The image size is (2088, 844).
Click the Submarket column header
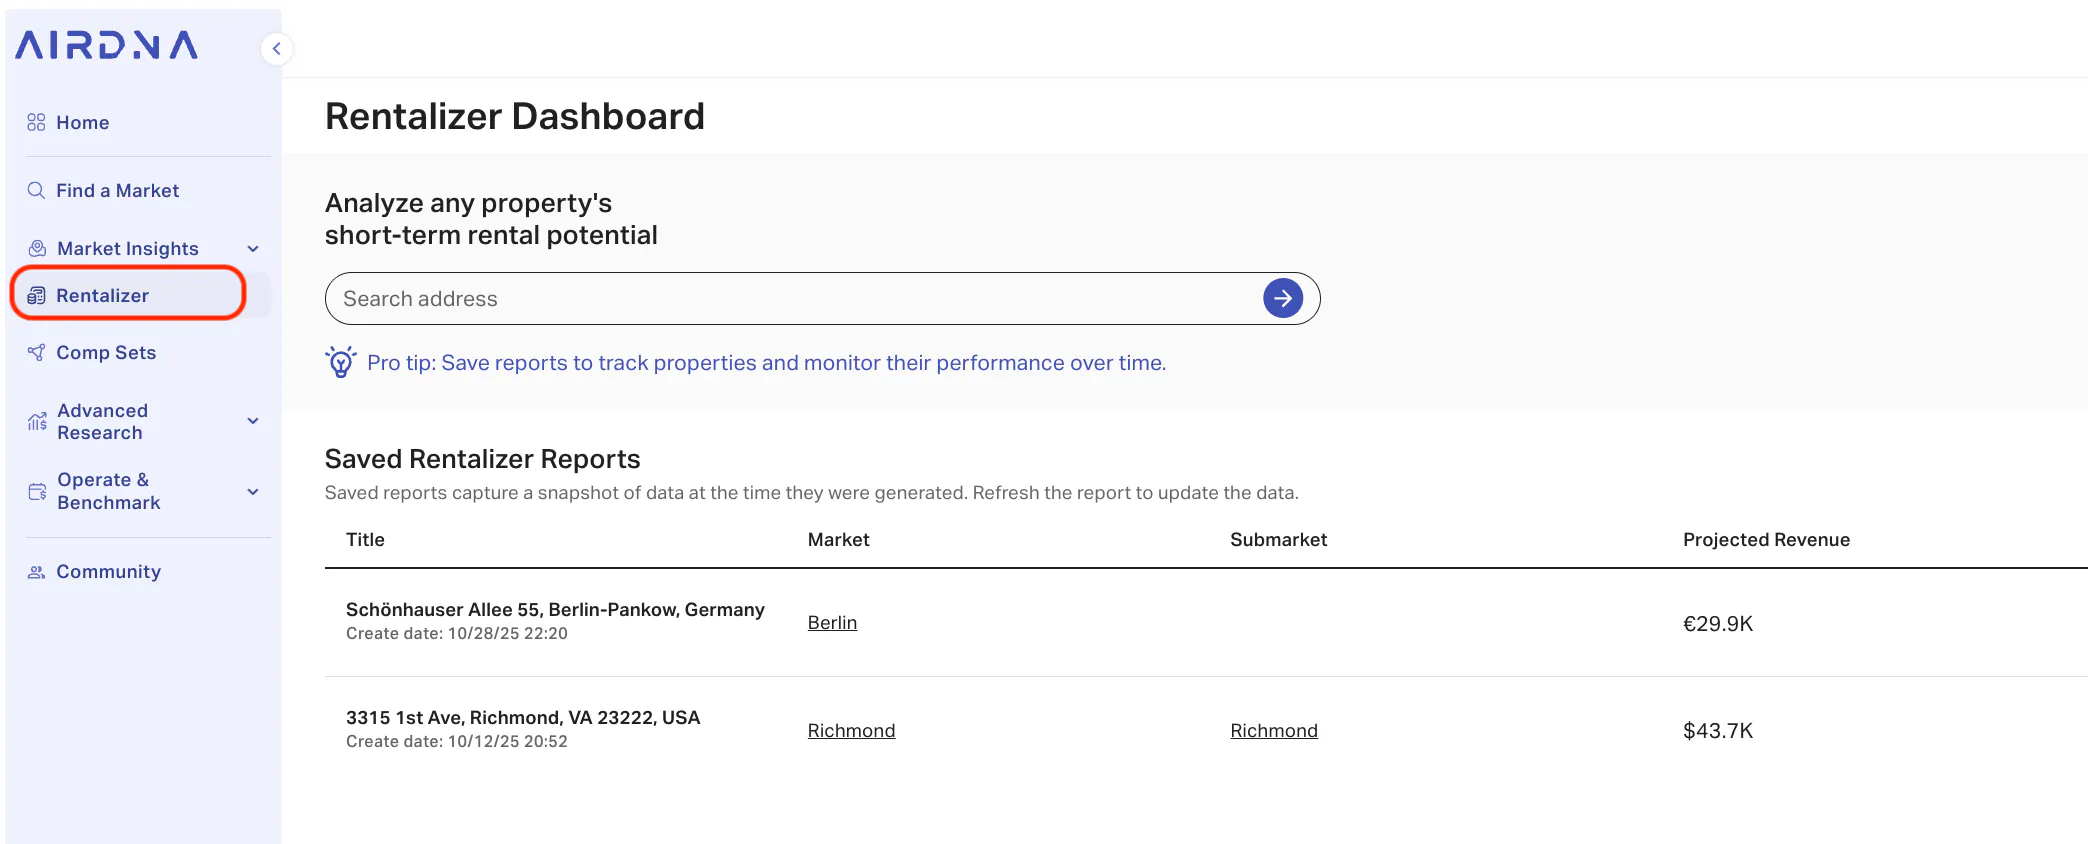[x=1278, y=539]
